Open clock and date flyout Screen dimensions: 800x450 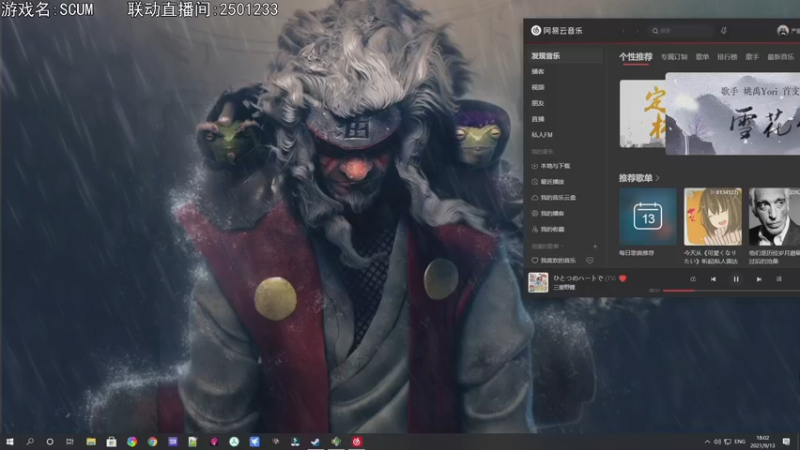[x=763, y=442]
